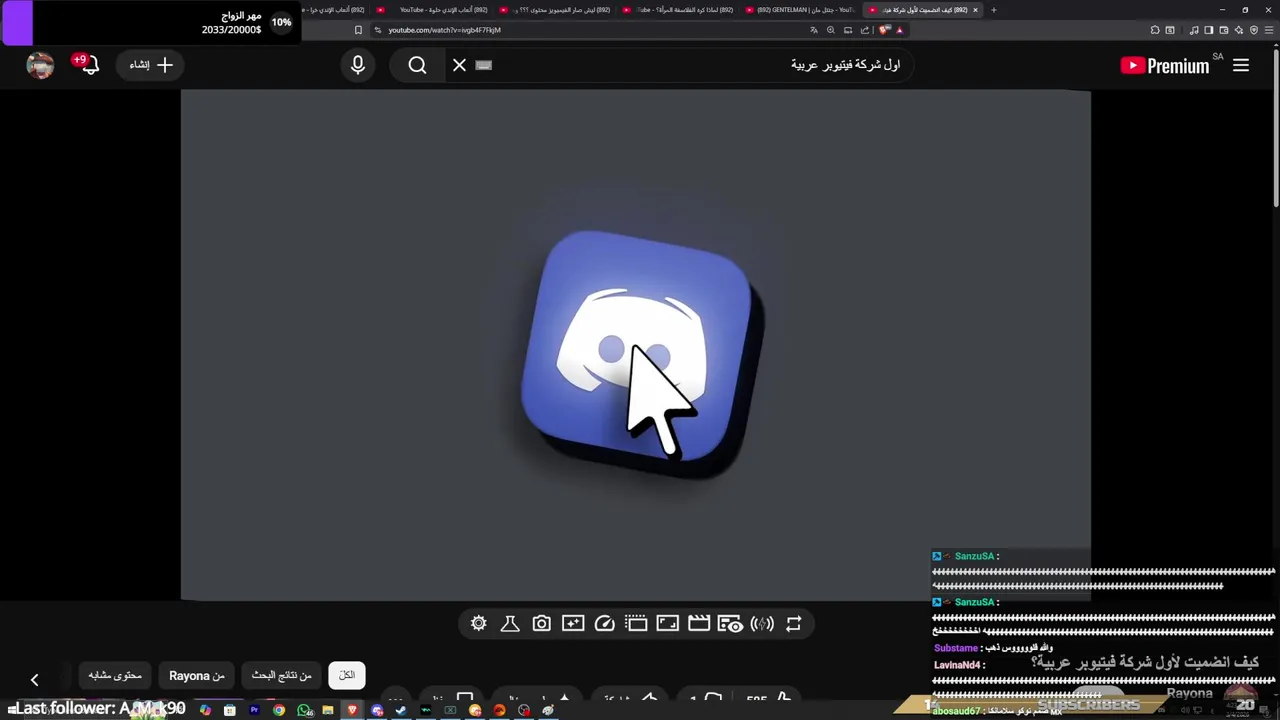Toggle the fit-to-window resize icon
1280x720 pixels.
(x=667, y=623)
